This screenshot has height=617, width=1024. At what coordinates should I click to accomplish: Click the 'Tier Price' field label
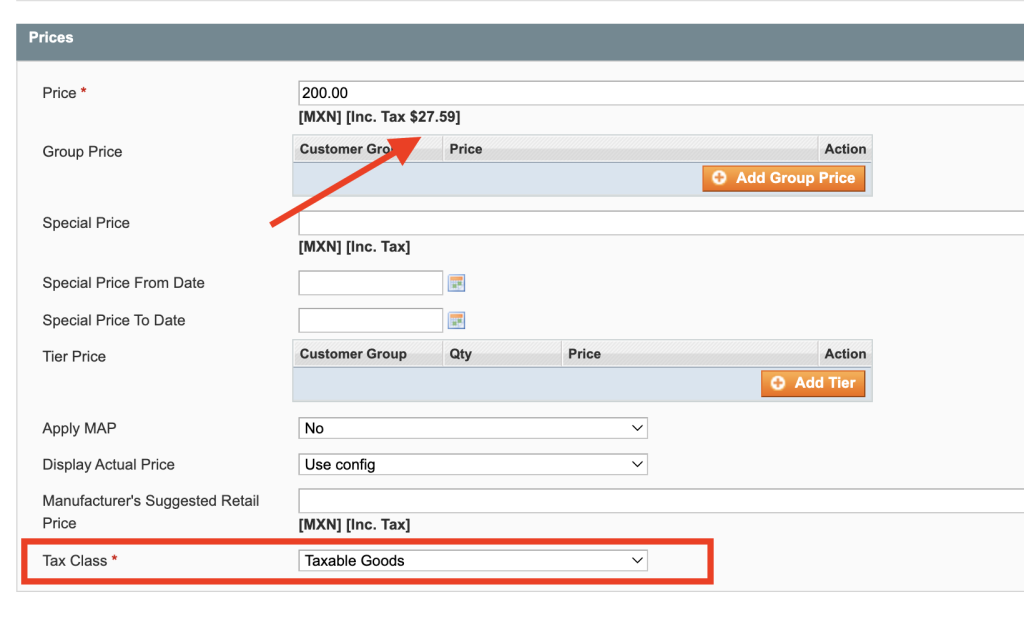click(74, 356)
